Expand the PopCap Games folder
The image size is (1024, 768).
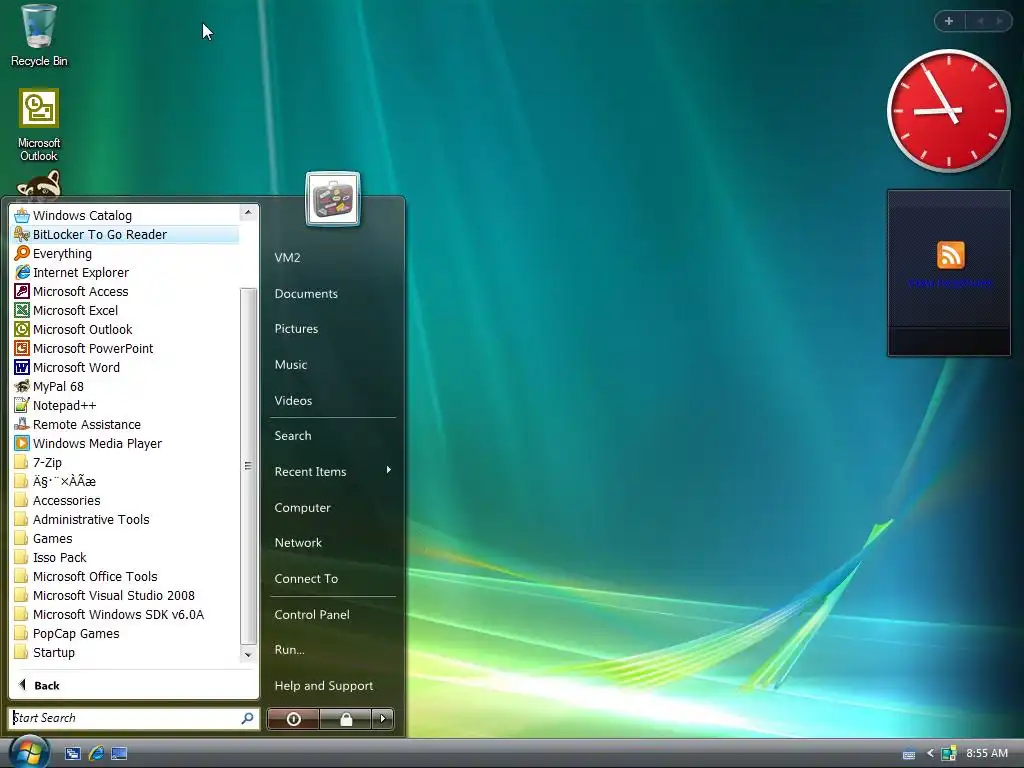pyautogui.click(x=125, y=633)
